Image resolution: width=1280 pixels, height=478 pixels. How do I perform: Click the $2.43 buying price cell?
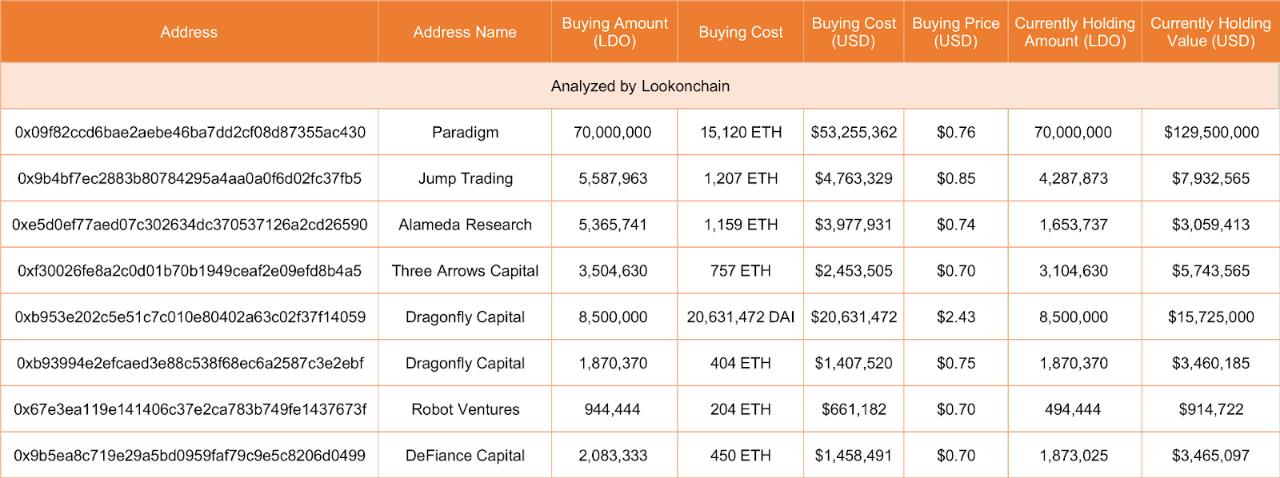click(x=955, y=317)
